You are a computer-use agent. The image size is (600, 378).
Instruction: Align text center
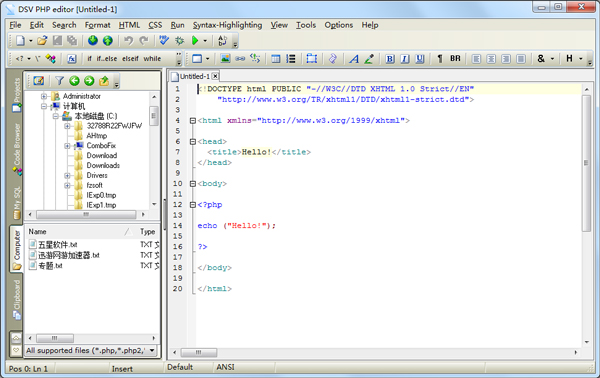click(491, 59)
